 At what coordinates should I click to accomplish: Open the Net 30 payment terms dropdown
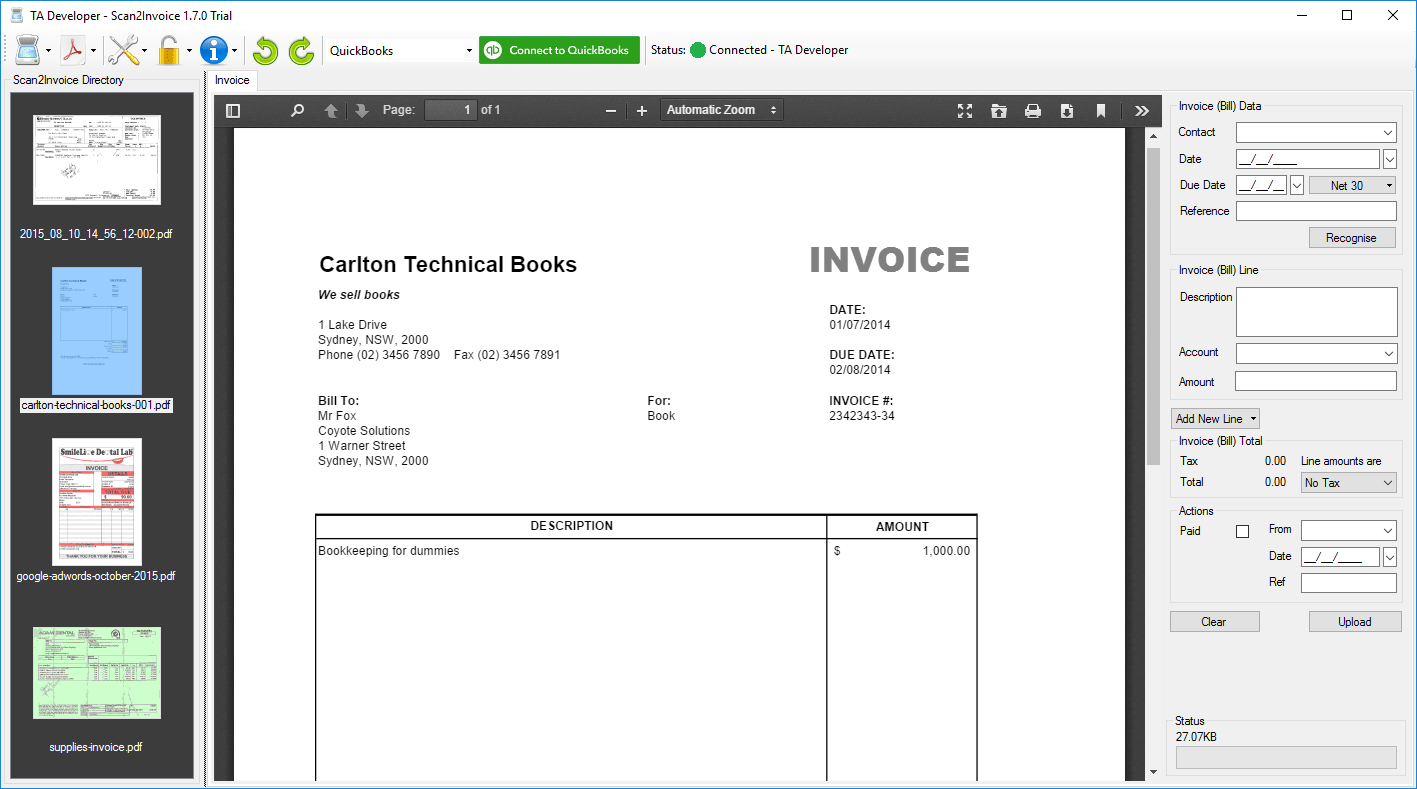(1352, 184)
